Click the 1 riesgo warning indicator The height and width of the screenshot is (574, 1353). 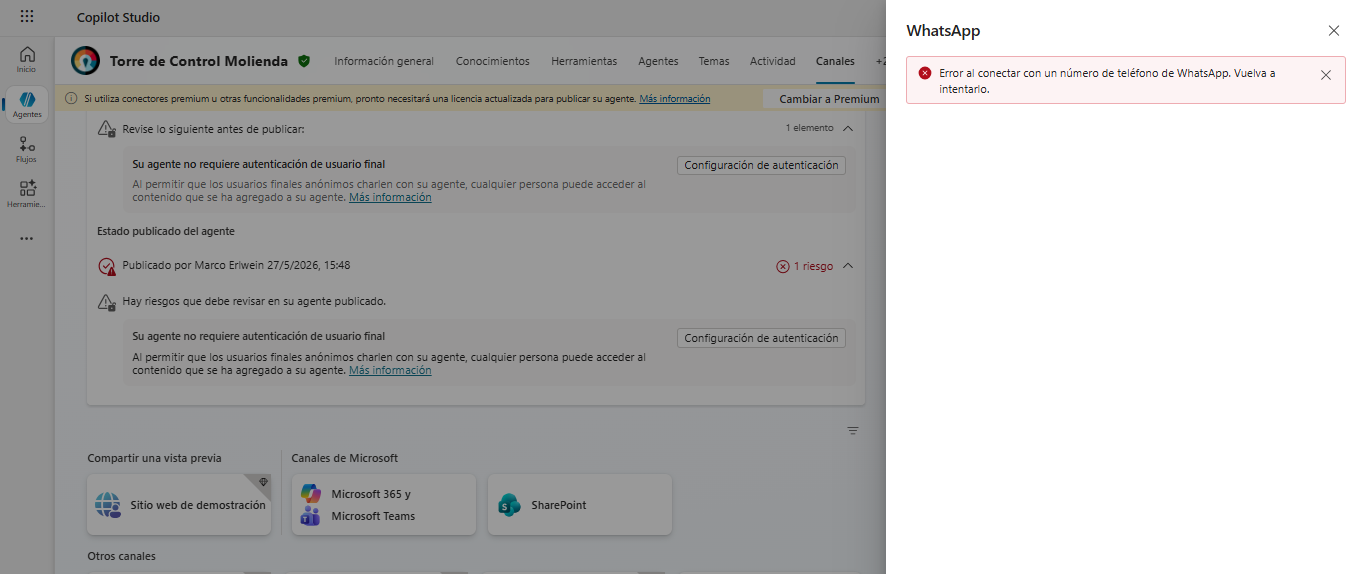805,266
